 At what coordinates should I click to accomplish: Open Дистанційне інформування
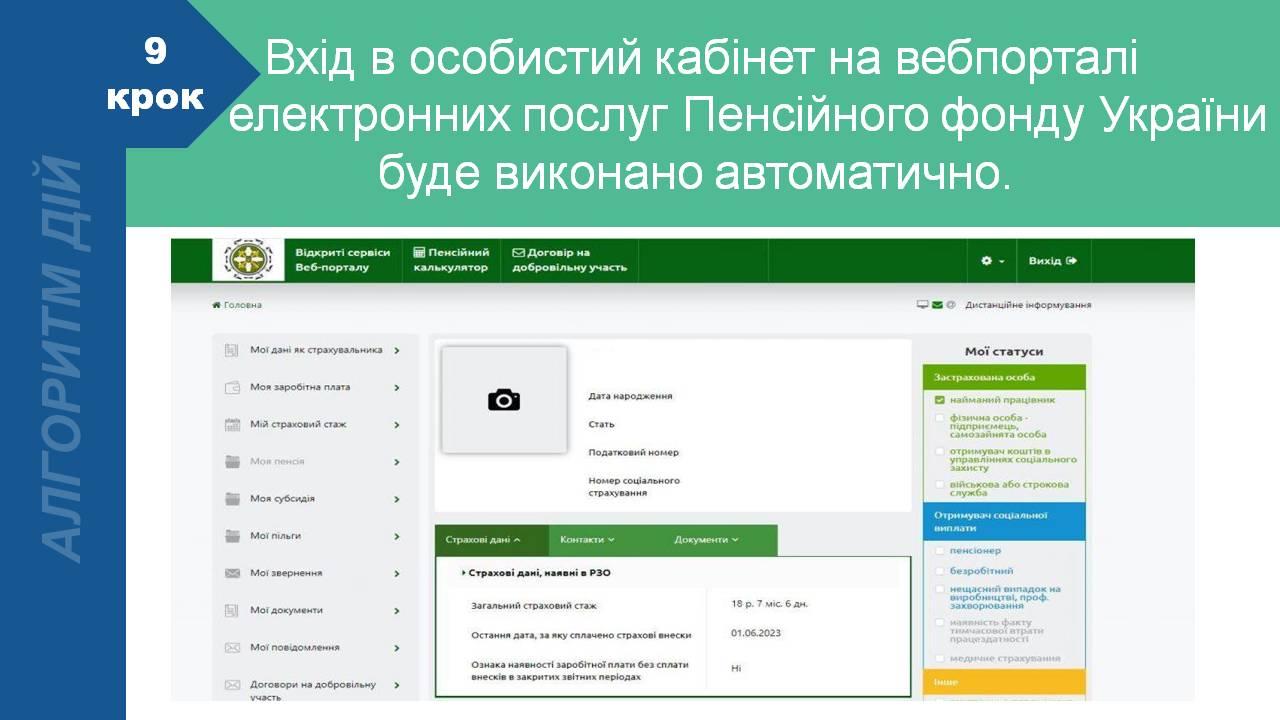point(1028,305)
